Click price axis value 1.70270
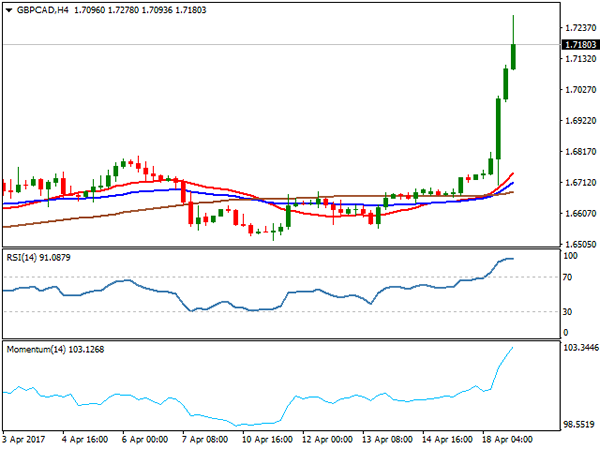This screenshot has width=600, height=450. (x=580, y=90)
